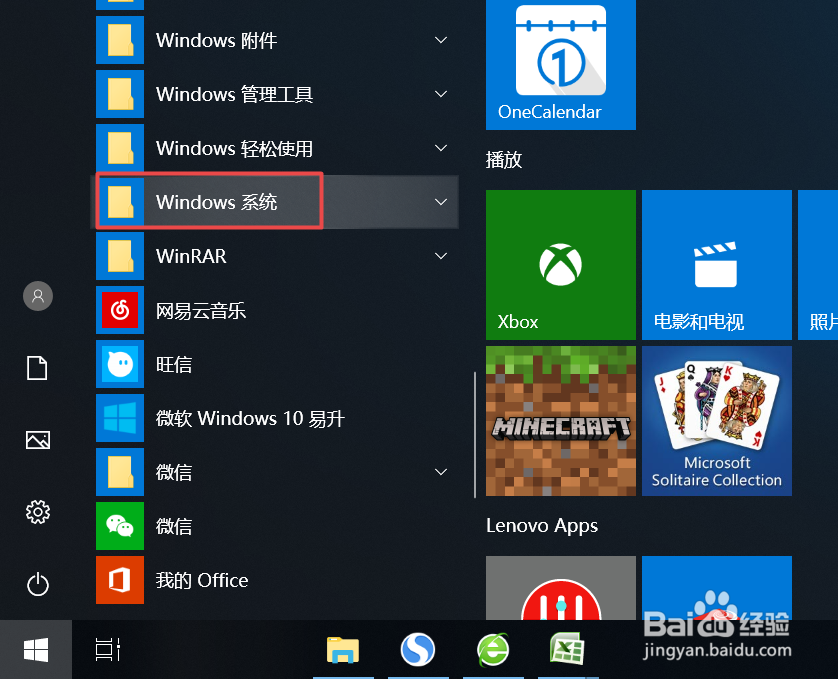The width and height of the screenshot is (838, 679).
Task: Open Microsoft Solitaire Collection tile
Action: (717, 421)
